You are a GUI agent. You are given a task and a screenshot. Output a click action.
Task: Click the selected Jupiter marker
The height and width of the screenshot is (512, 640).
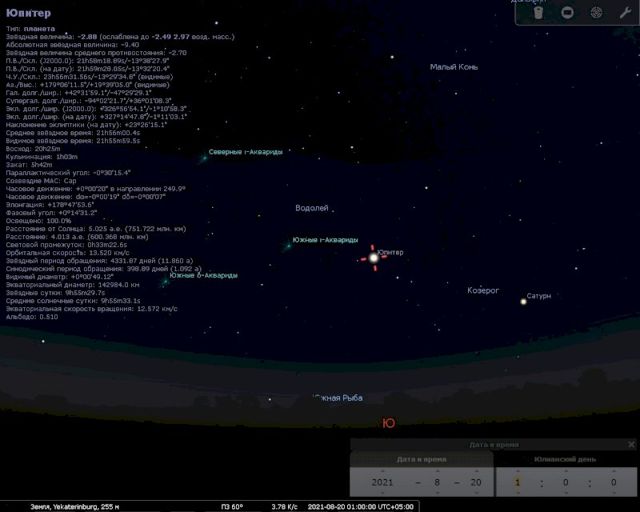[374, 257]
